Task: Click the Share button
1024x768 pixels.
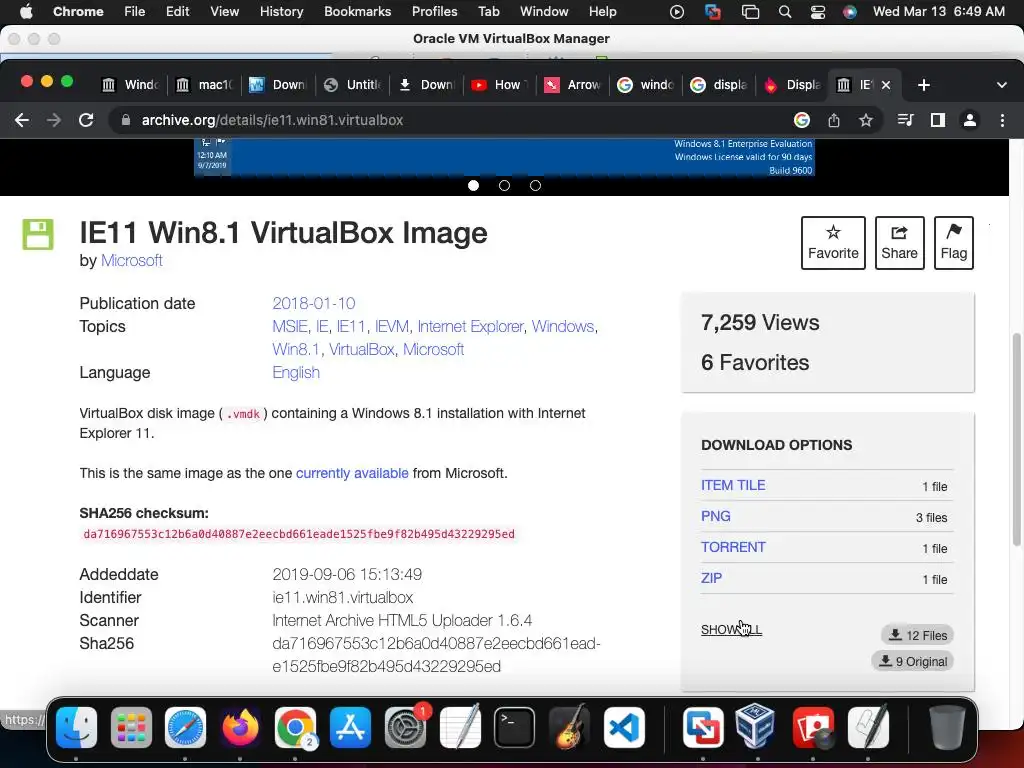Action: pos(899,243)
